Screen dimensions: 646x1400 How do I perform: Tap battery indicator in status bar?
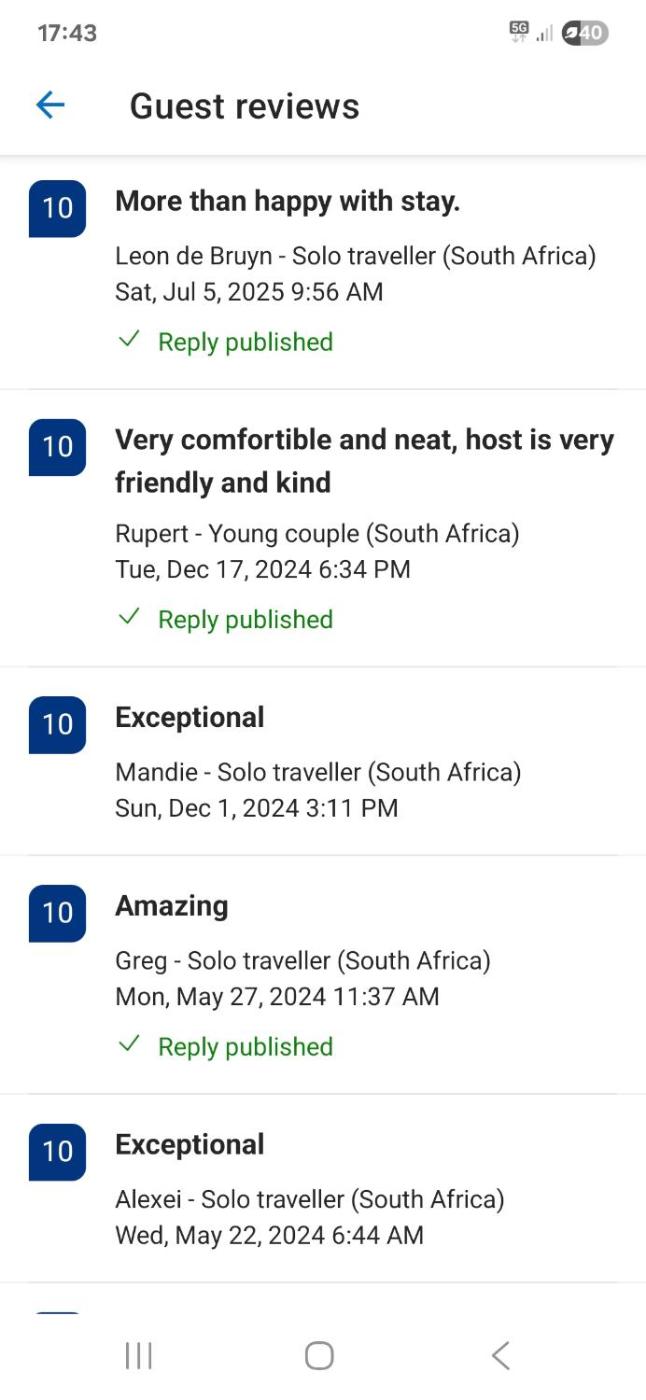[585, 33]
